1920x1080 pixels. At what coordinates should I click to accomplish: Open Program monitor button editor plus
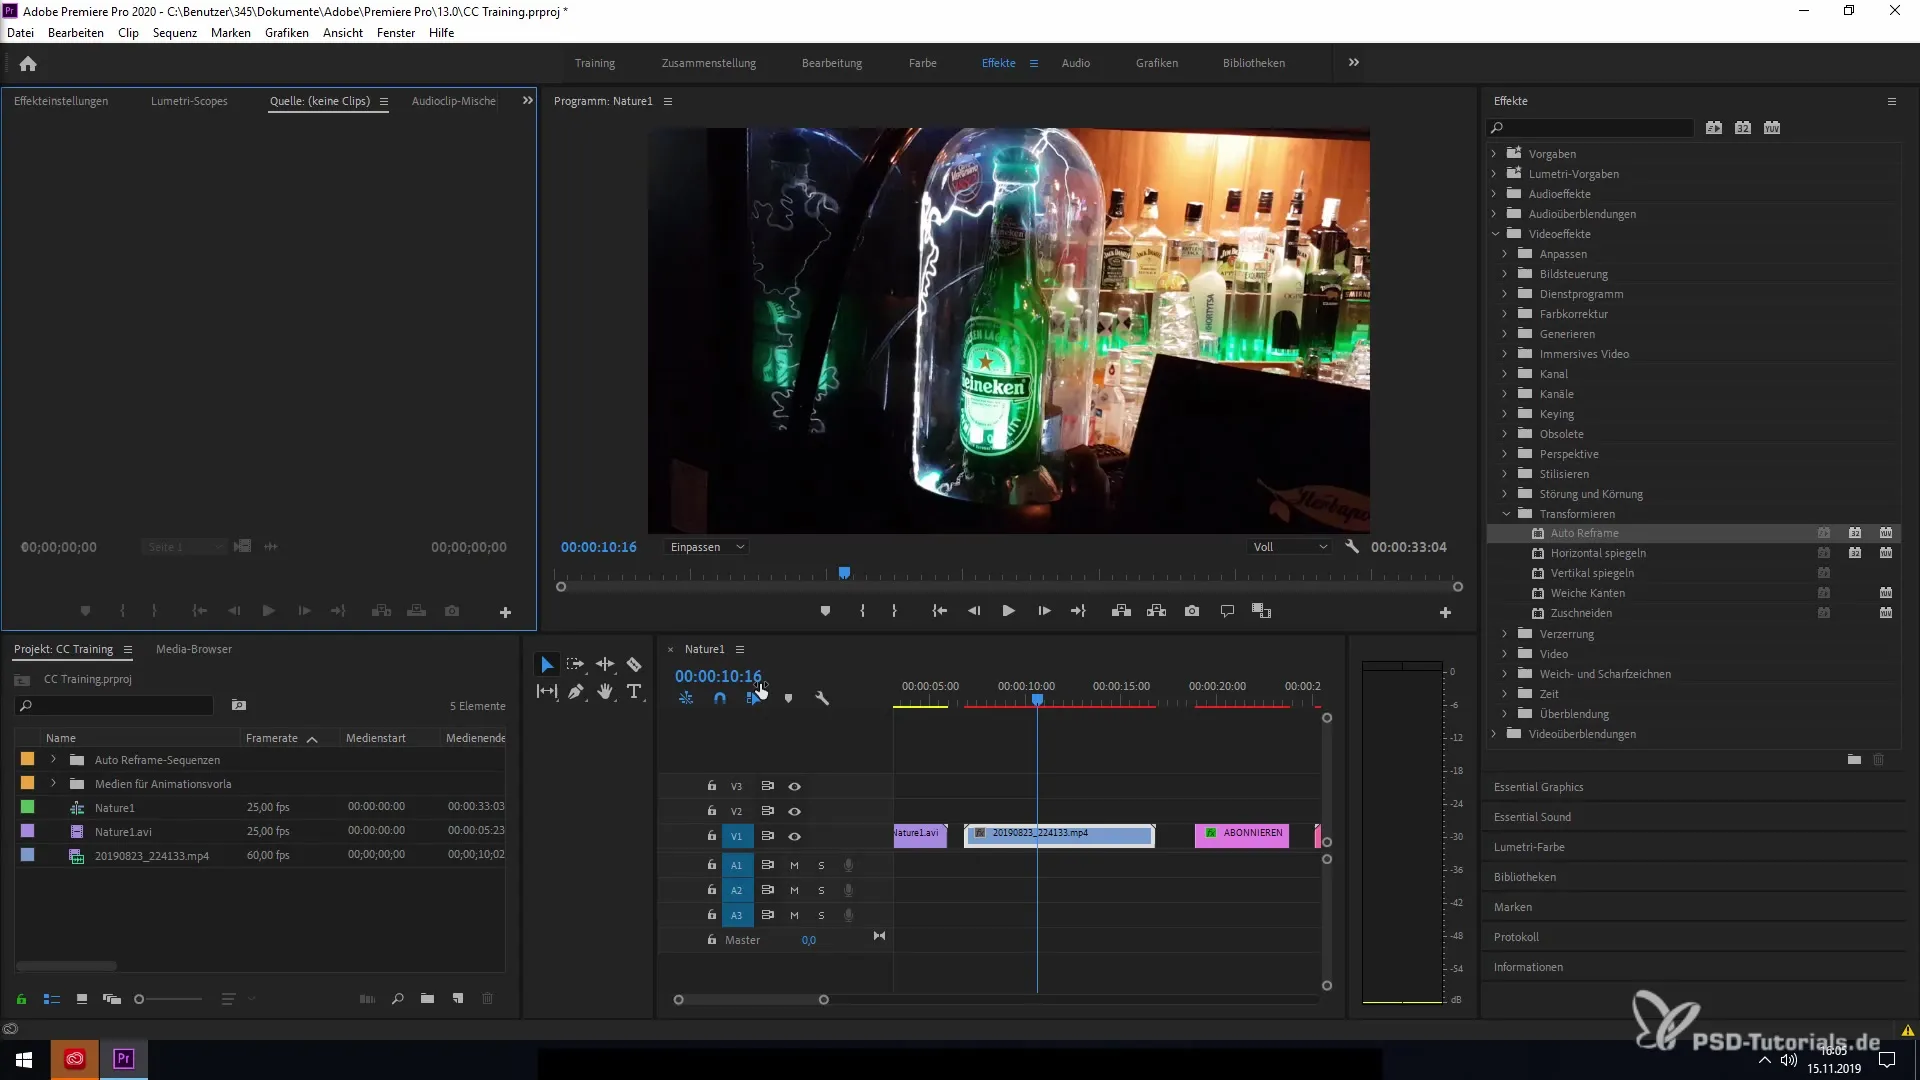coord(1445,612)
